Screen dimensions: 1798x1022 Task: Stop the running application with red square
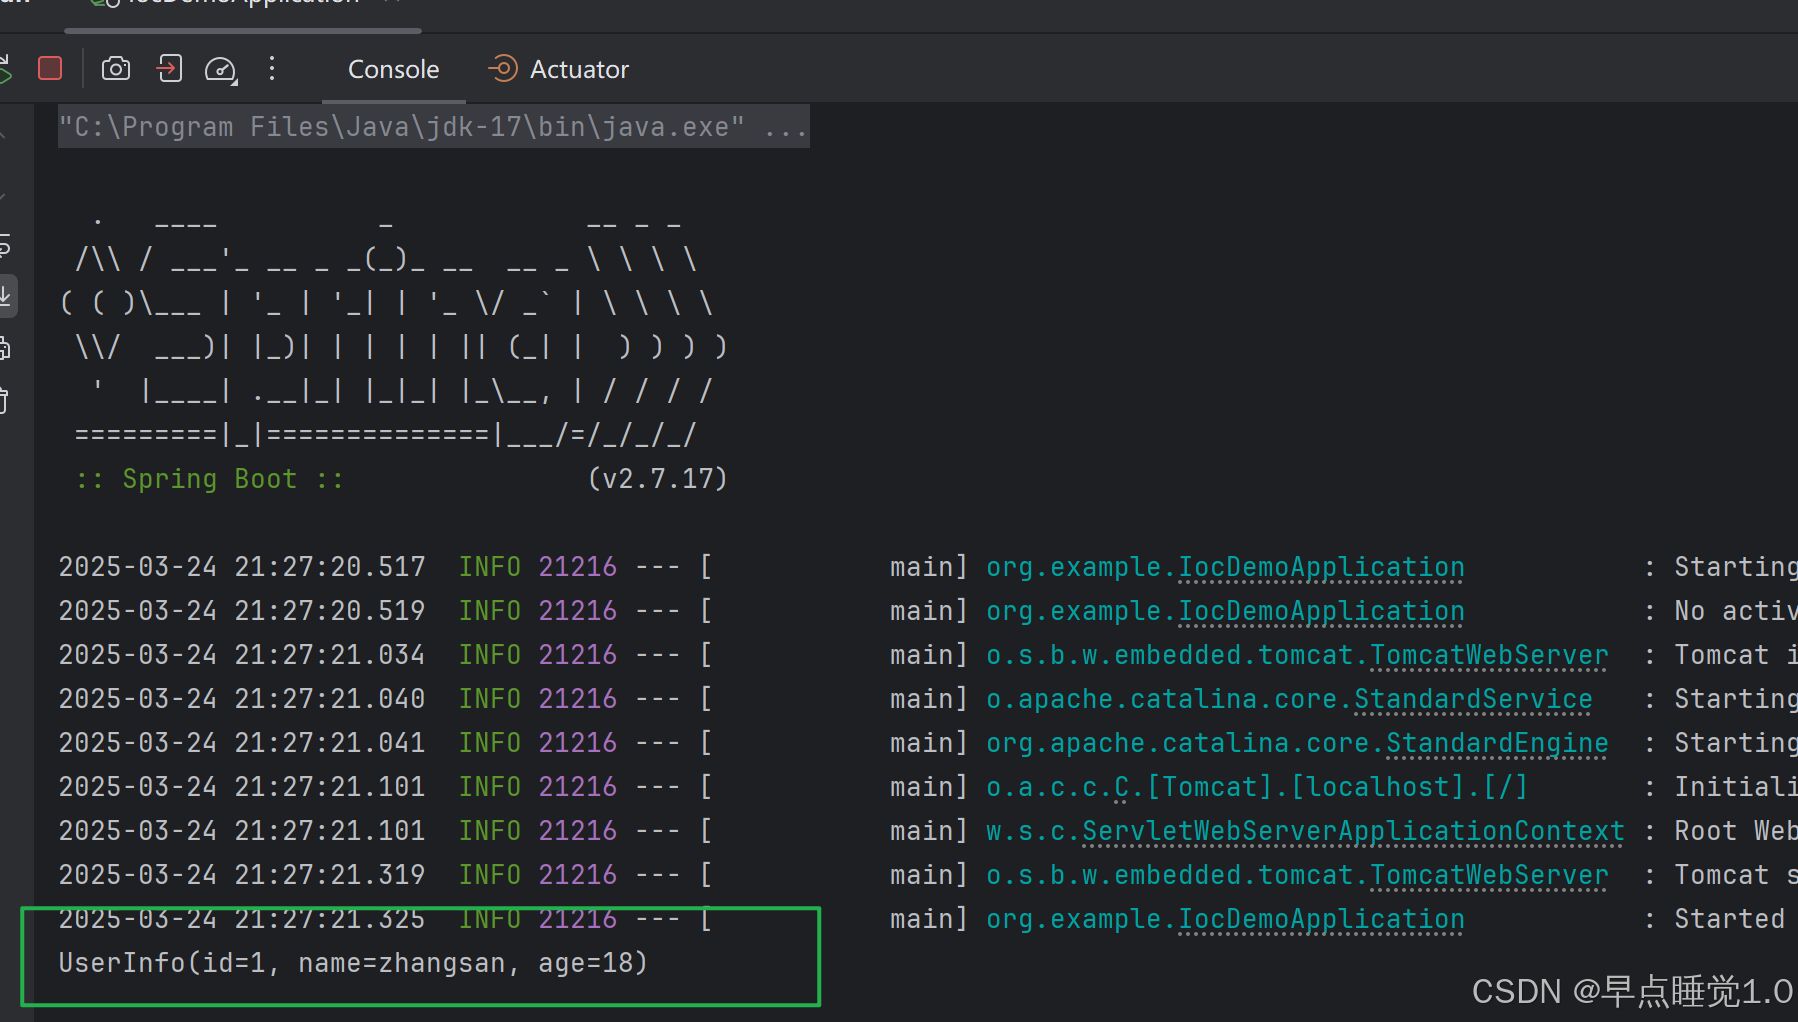(50, 68)
